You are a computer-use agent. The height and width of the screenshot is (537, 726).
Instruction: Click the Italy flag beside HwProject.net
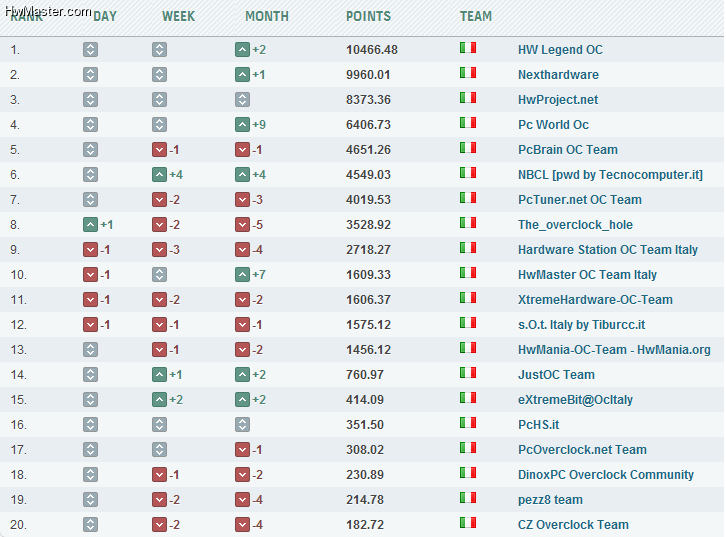pos(468,98)
